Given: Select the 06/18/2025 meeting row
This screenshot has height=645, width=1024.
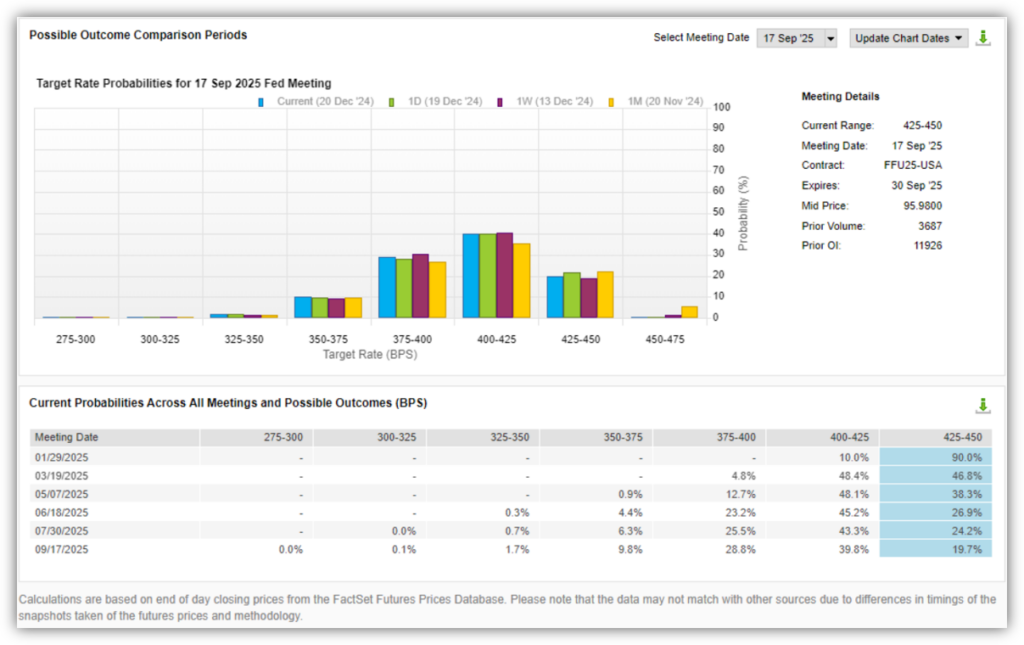Looking at the screenshot, I should click(x=511, y=512).
